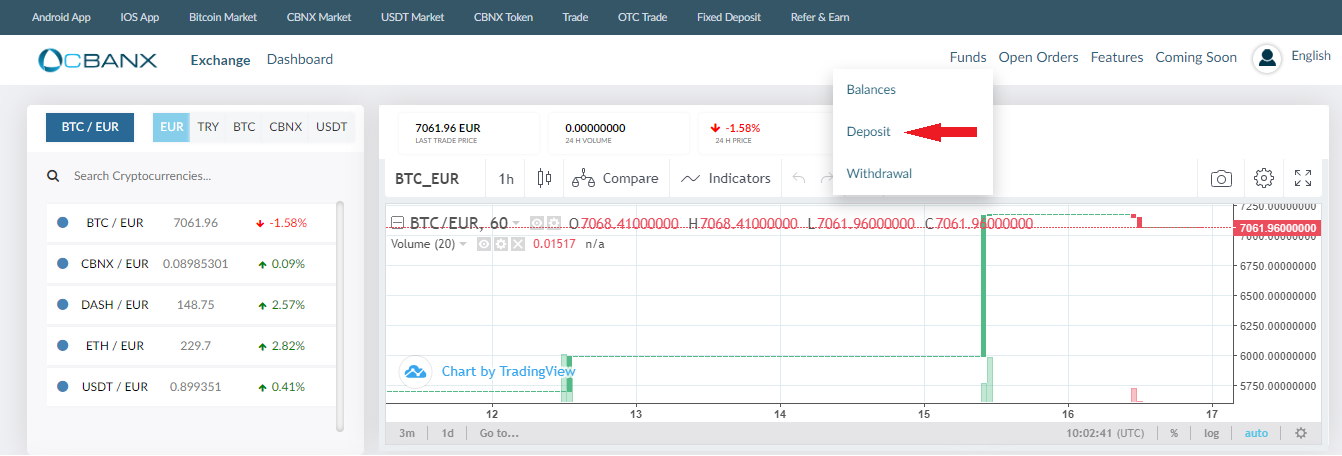
Task: Select the ETH / EUR row
Action: coord(190,346)
